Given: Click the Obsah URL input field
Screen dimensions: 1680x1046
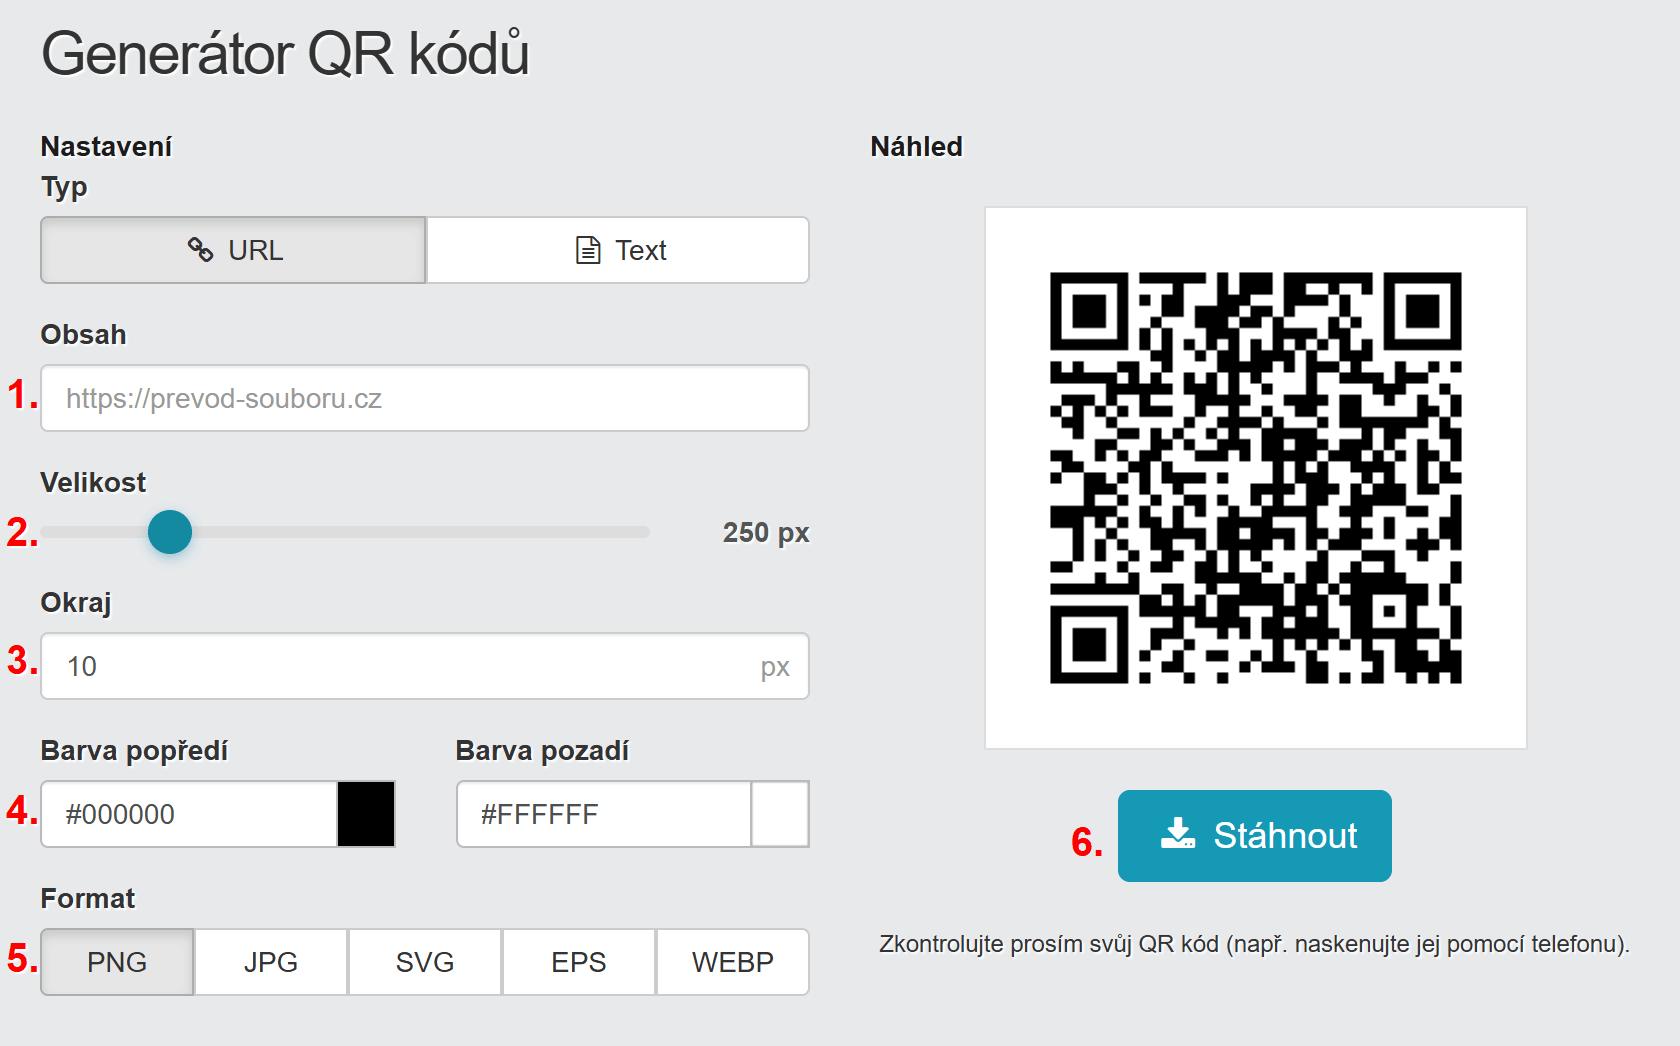Looking at the screenshot, I should click(425, 398).
